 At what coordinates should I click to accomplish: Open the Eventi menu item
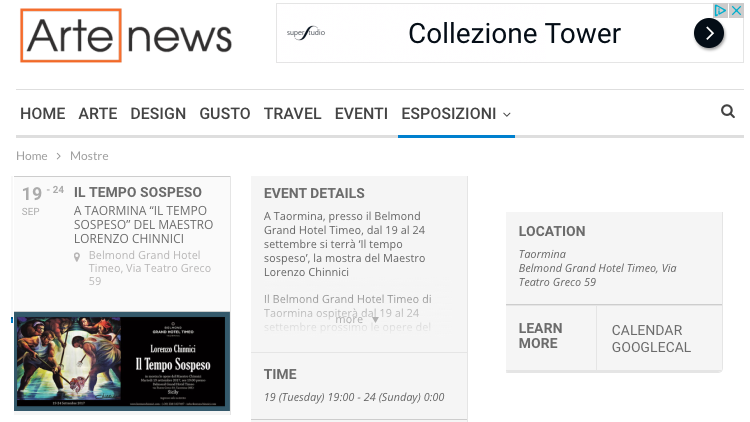click(x=361, y=114)
